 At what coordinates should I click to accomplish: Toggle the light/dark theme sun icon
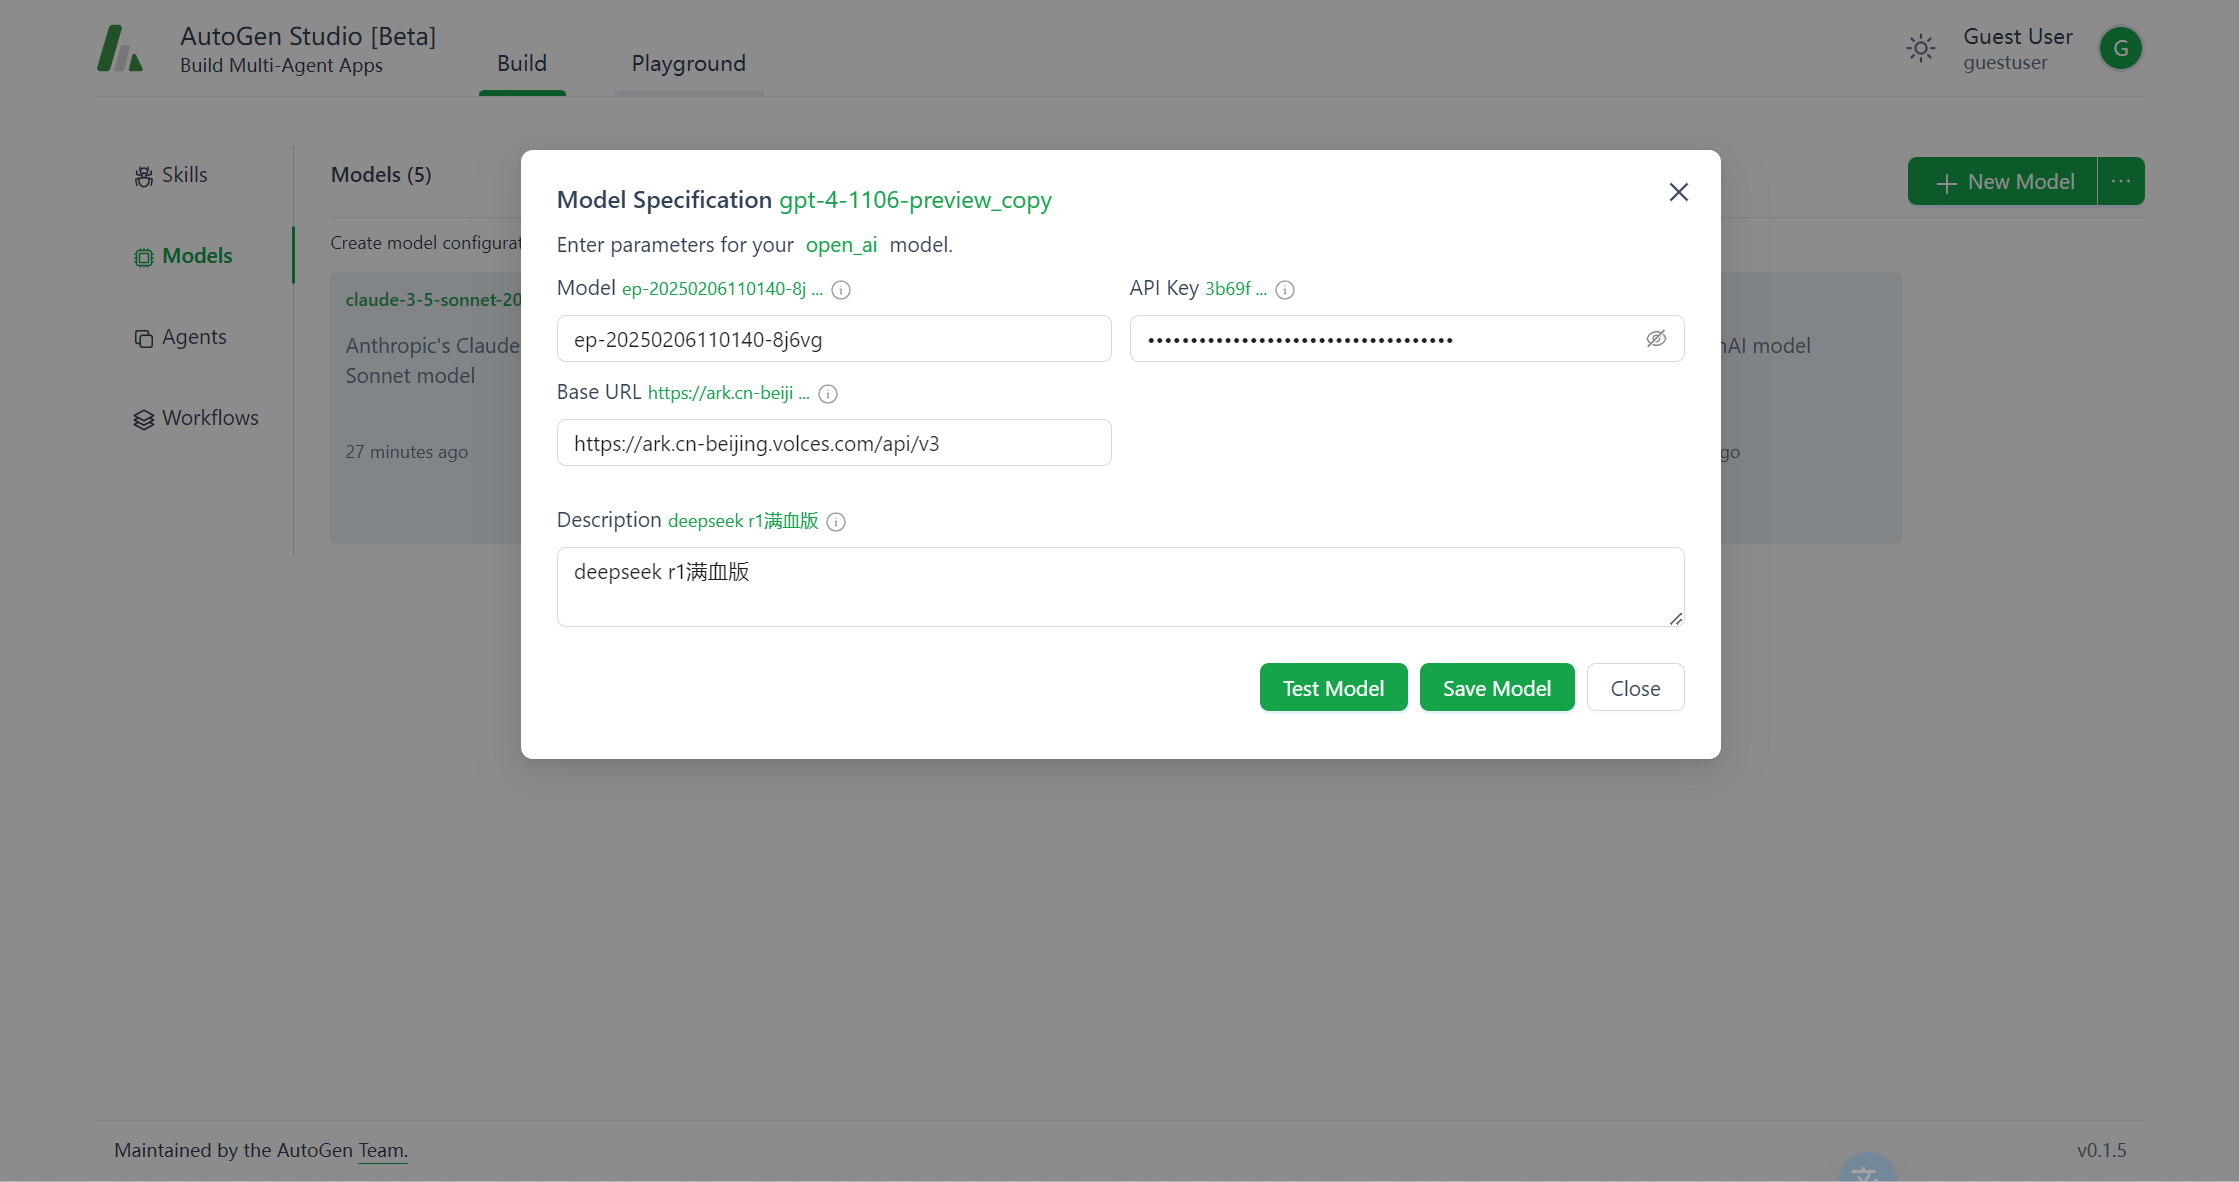point(1921,48)
